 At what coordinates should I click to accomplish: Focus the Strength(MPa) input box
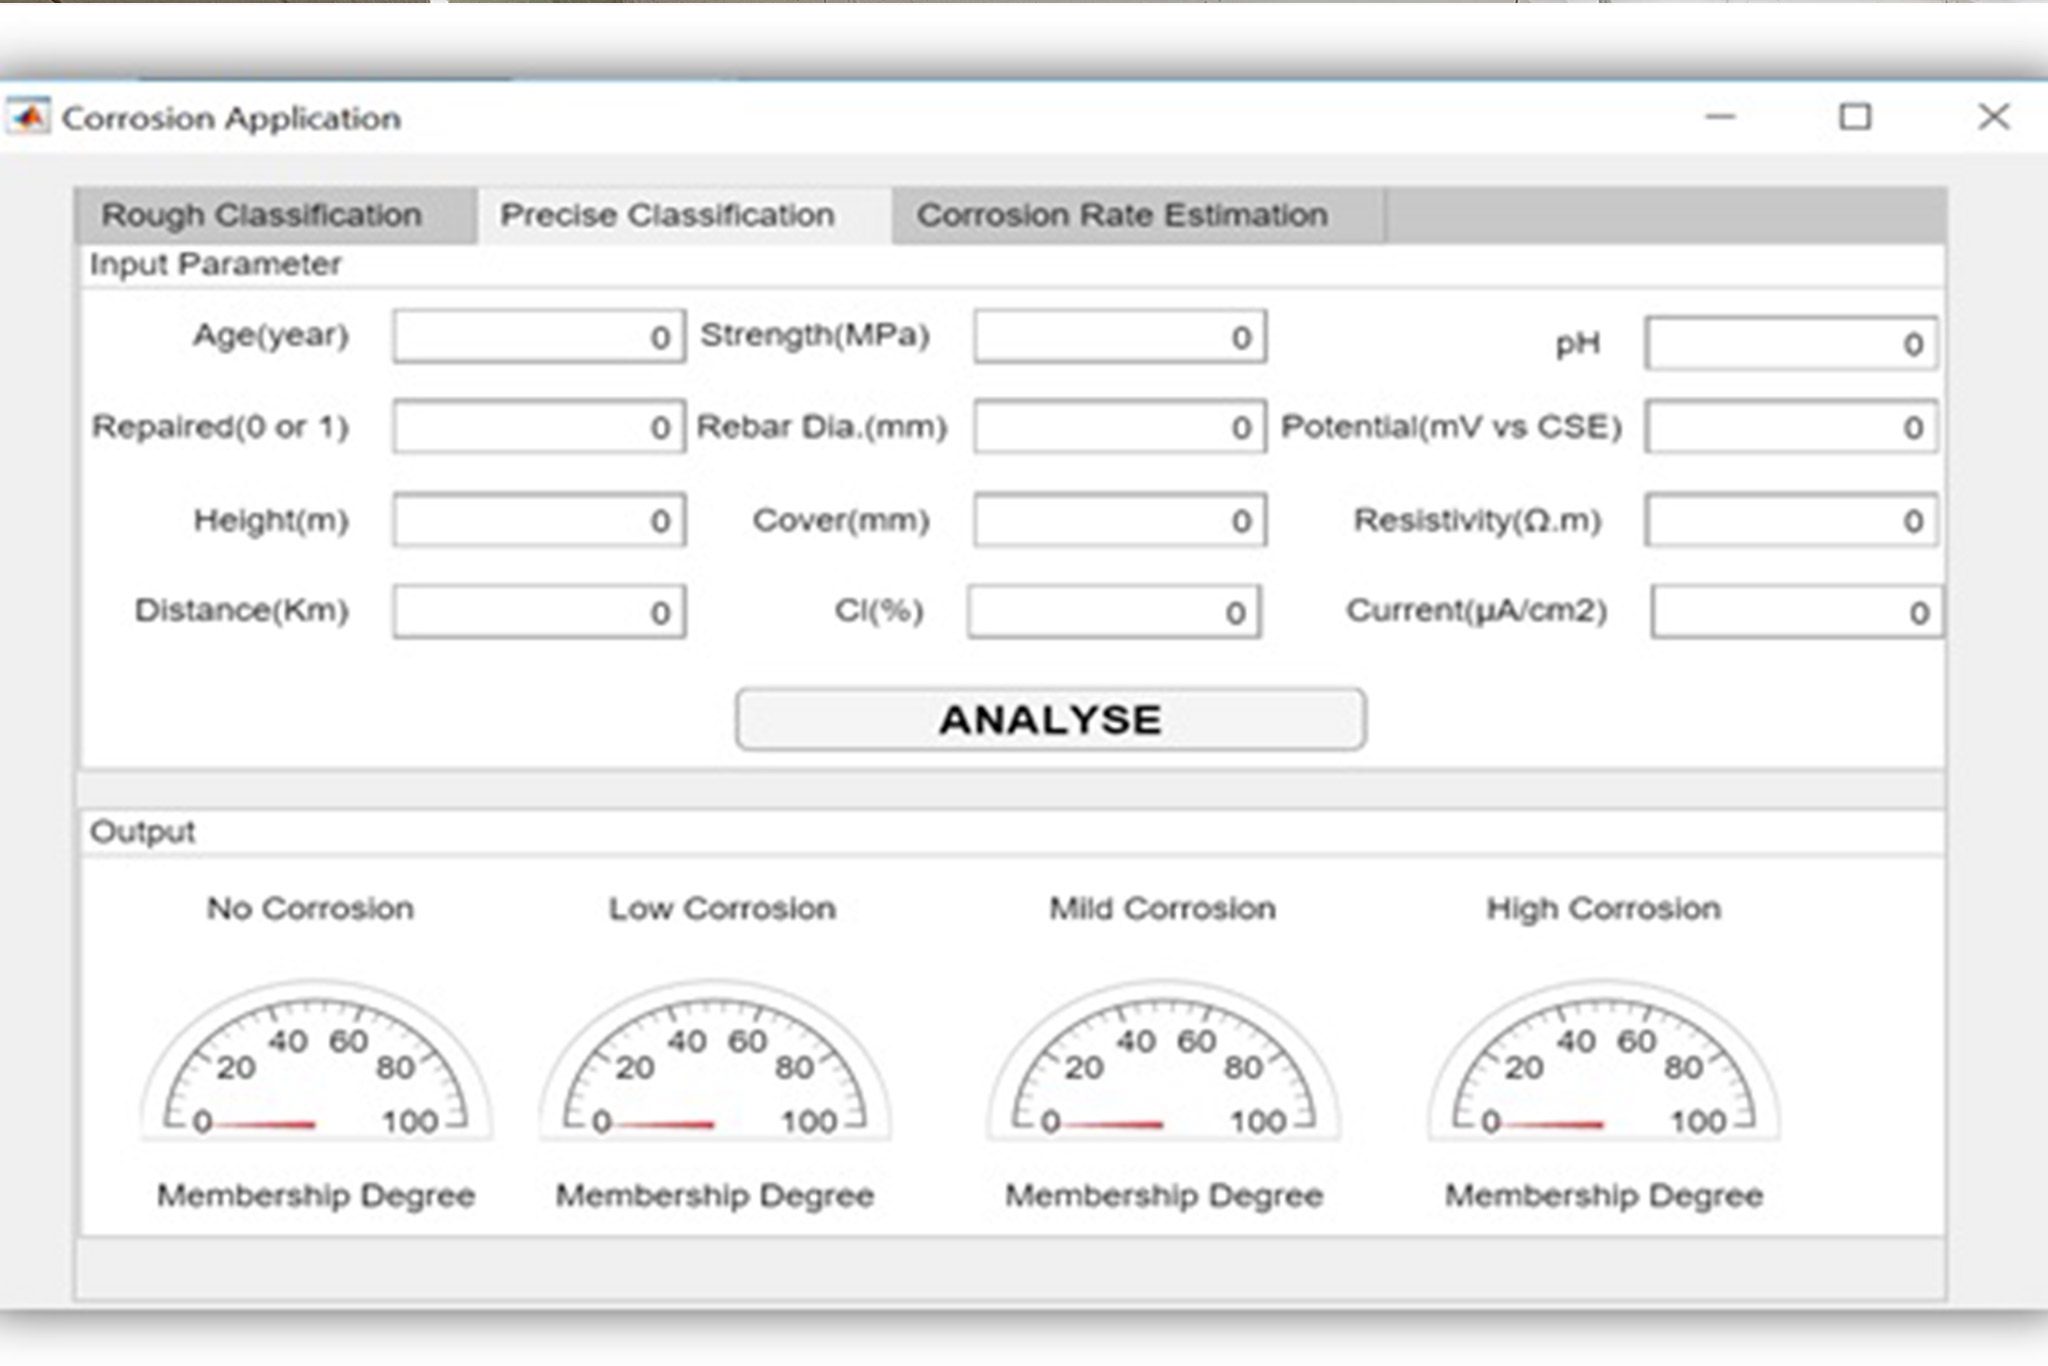click(x=1120, y=337)
